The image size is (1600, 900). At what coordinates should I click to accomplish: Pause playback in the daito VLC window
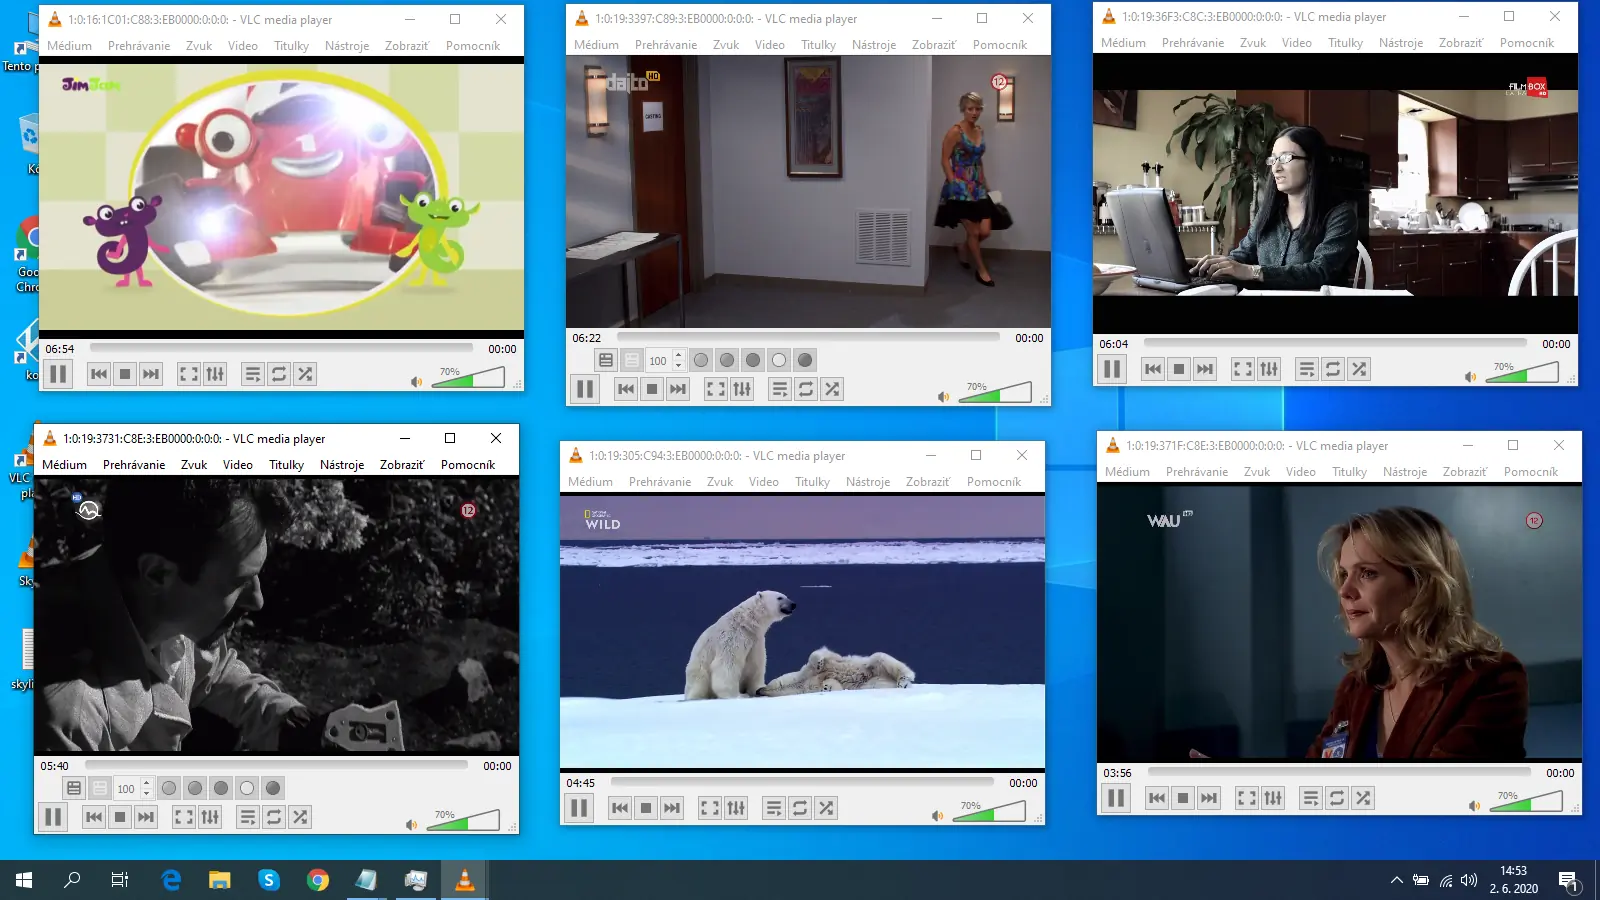click(x=585, y=389)
